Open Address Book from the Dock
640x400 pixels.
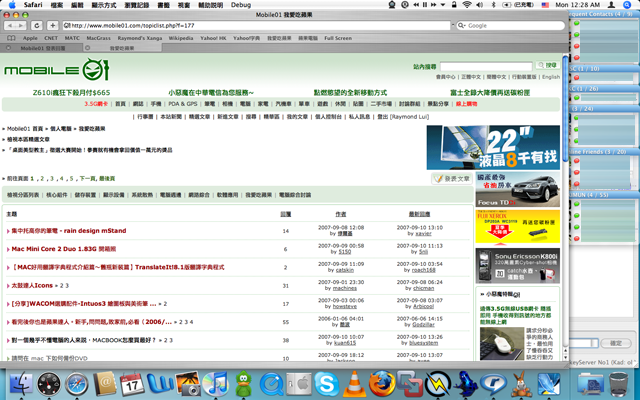coord(105,384)
